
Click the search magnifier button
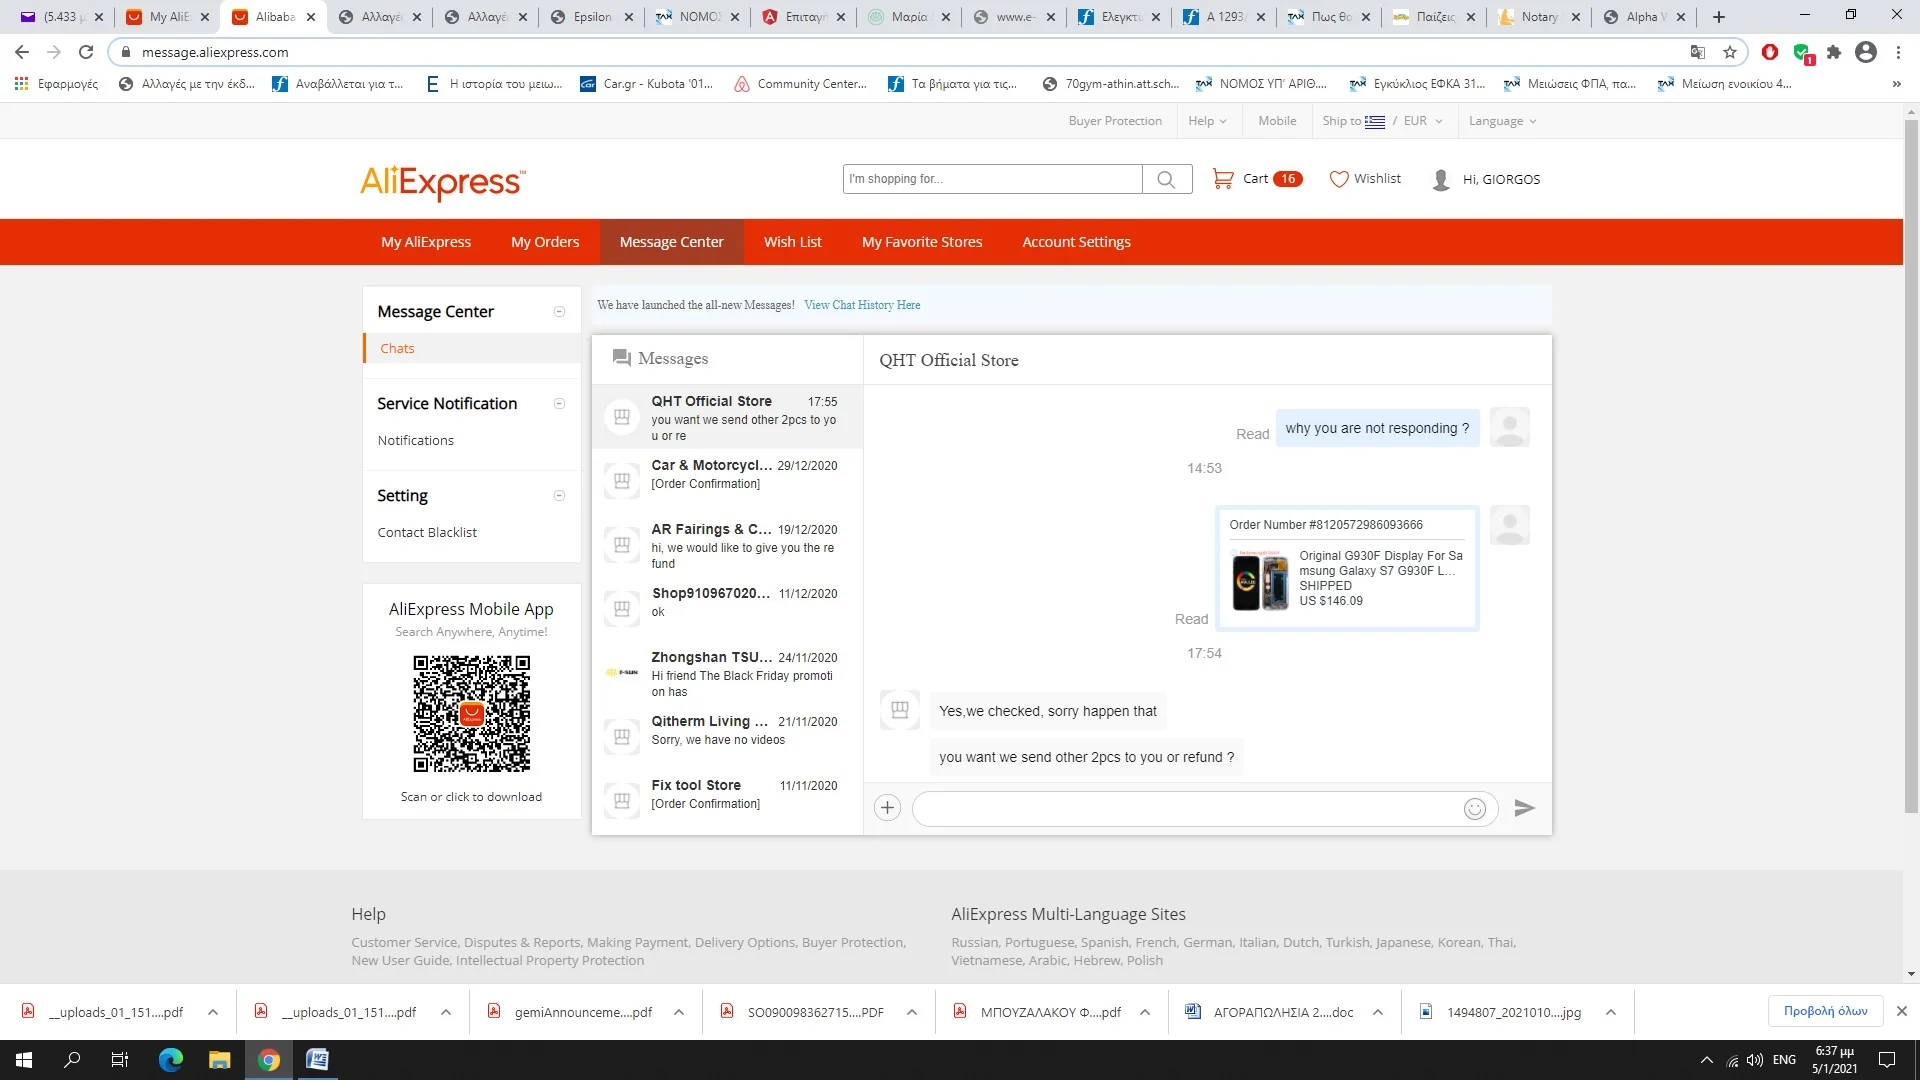1166,179
